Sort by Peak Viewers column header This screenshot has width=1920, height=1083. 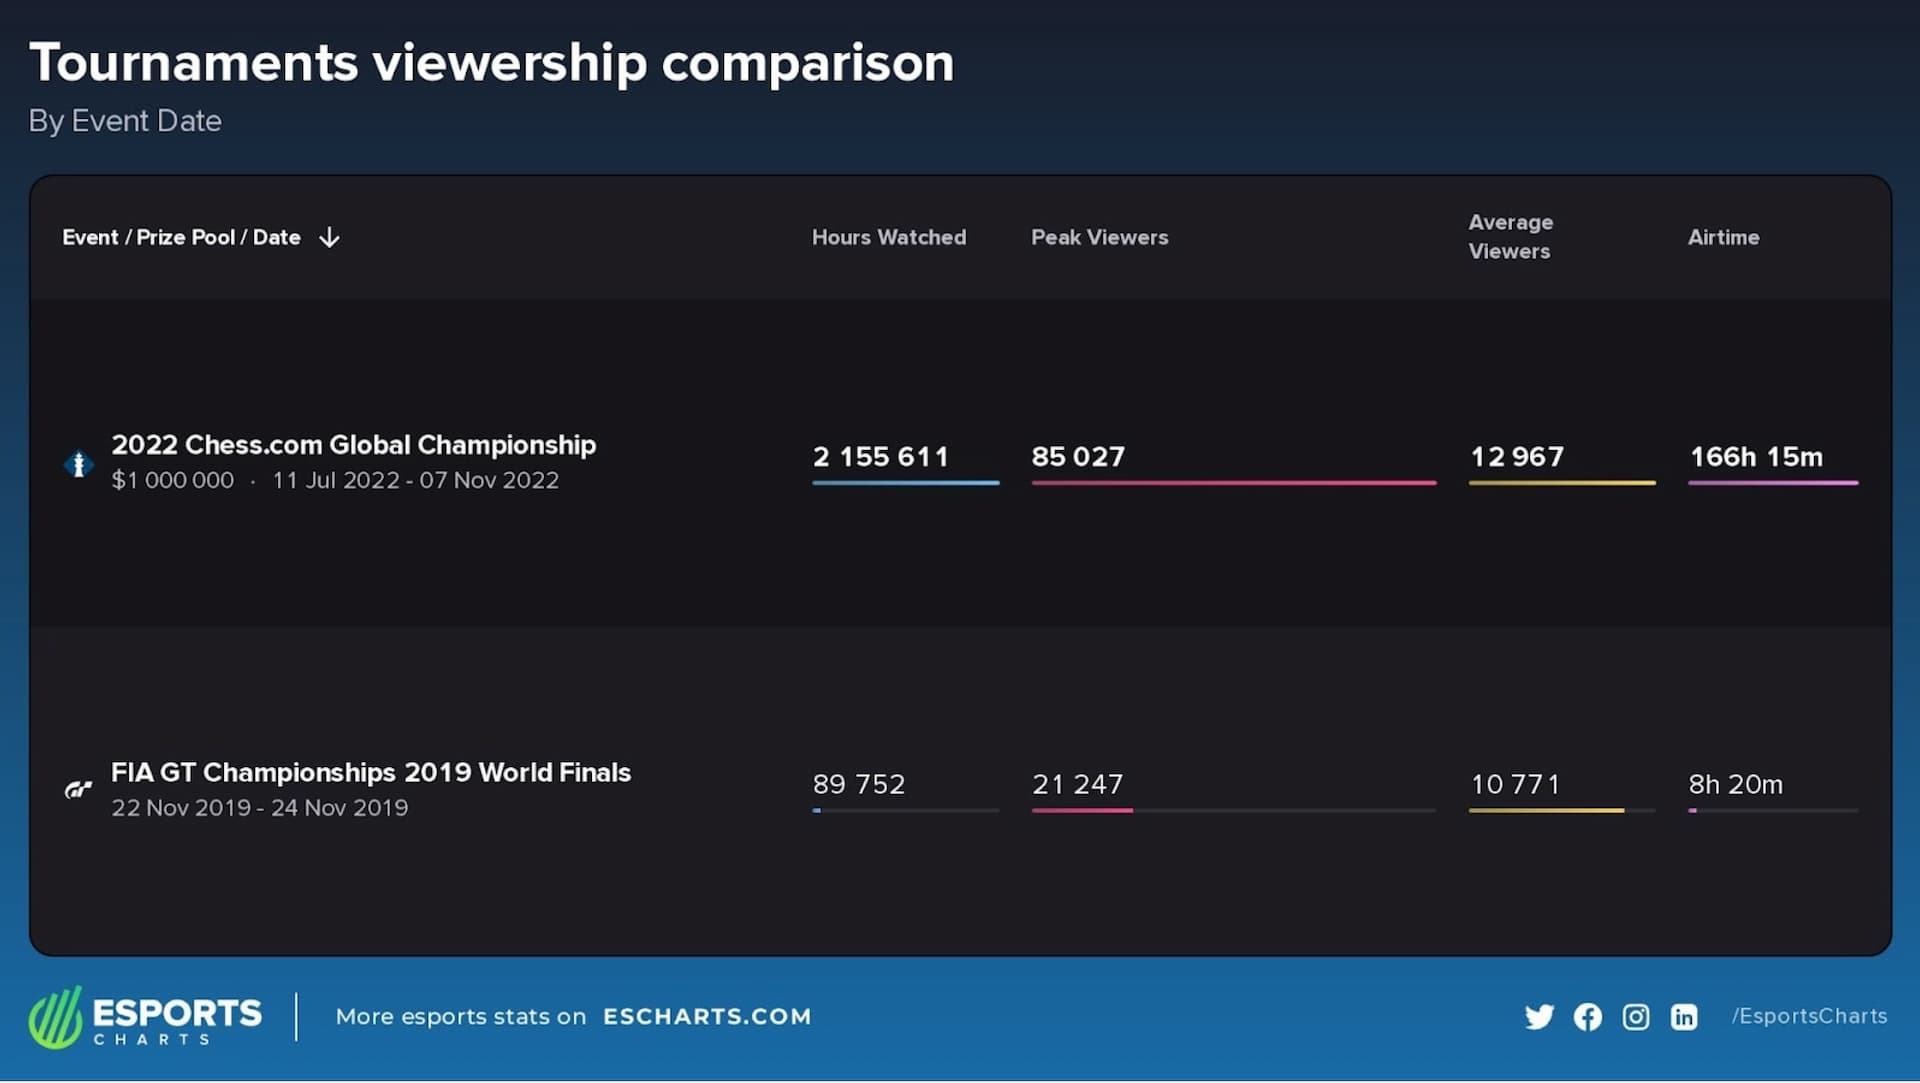(x=1099, y=238)
